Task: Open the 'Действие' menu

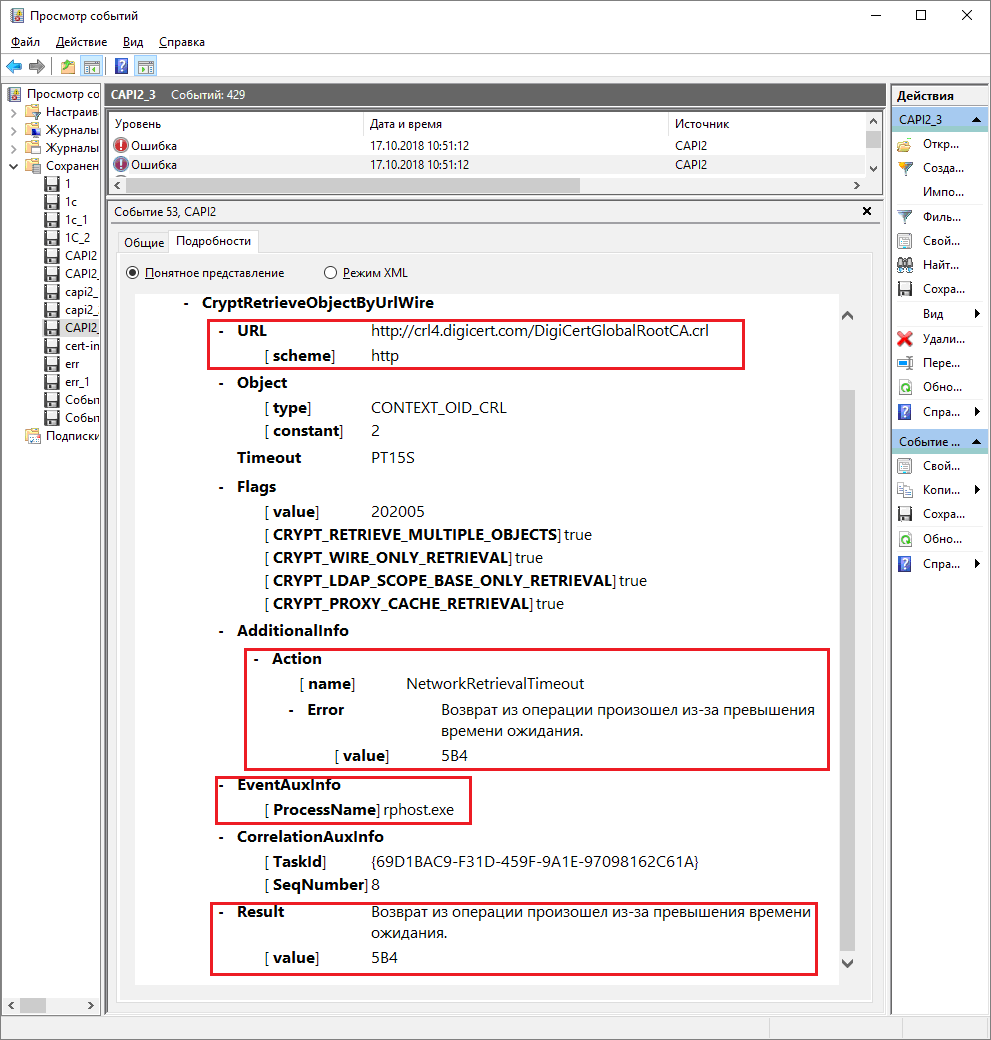Action: coord(81,42)
